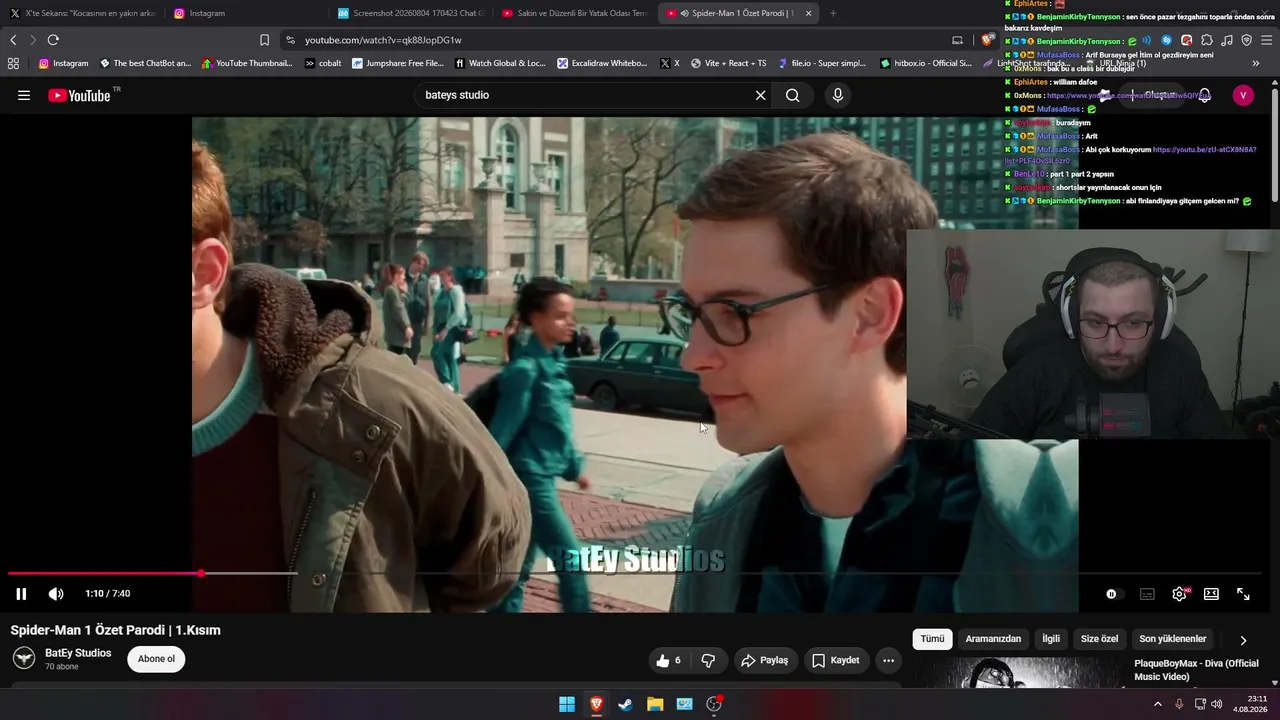Open the Excalidraw Whiteboard bookmark
This screenshot has width=1280, height=720.
[x=602, y=63]
